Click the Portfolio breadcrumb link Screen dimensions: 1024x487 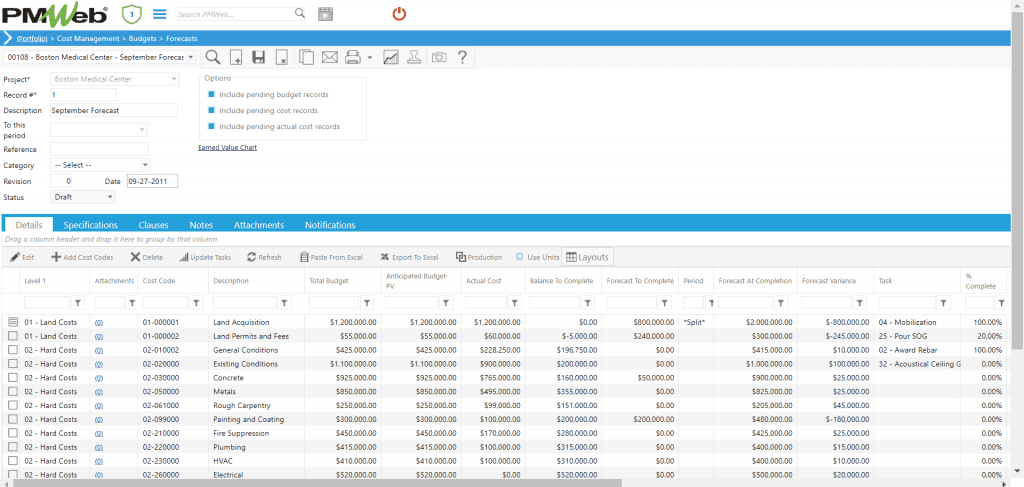31,39
